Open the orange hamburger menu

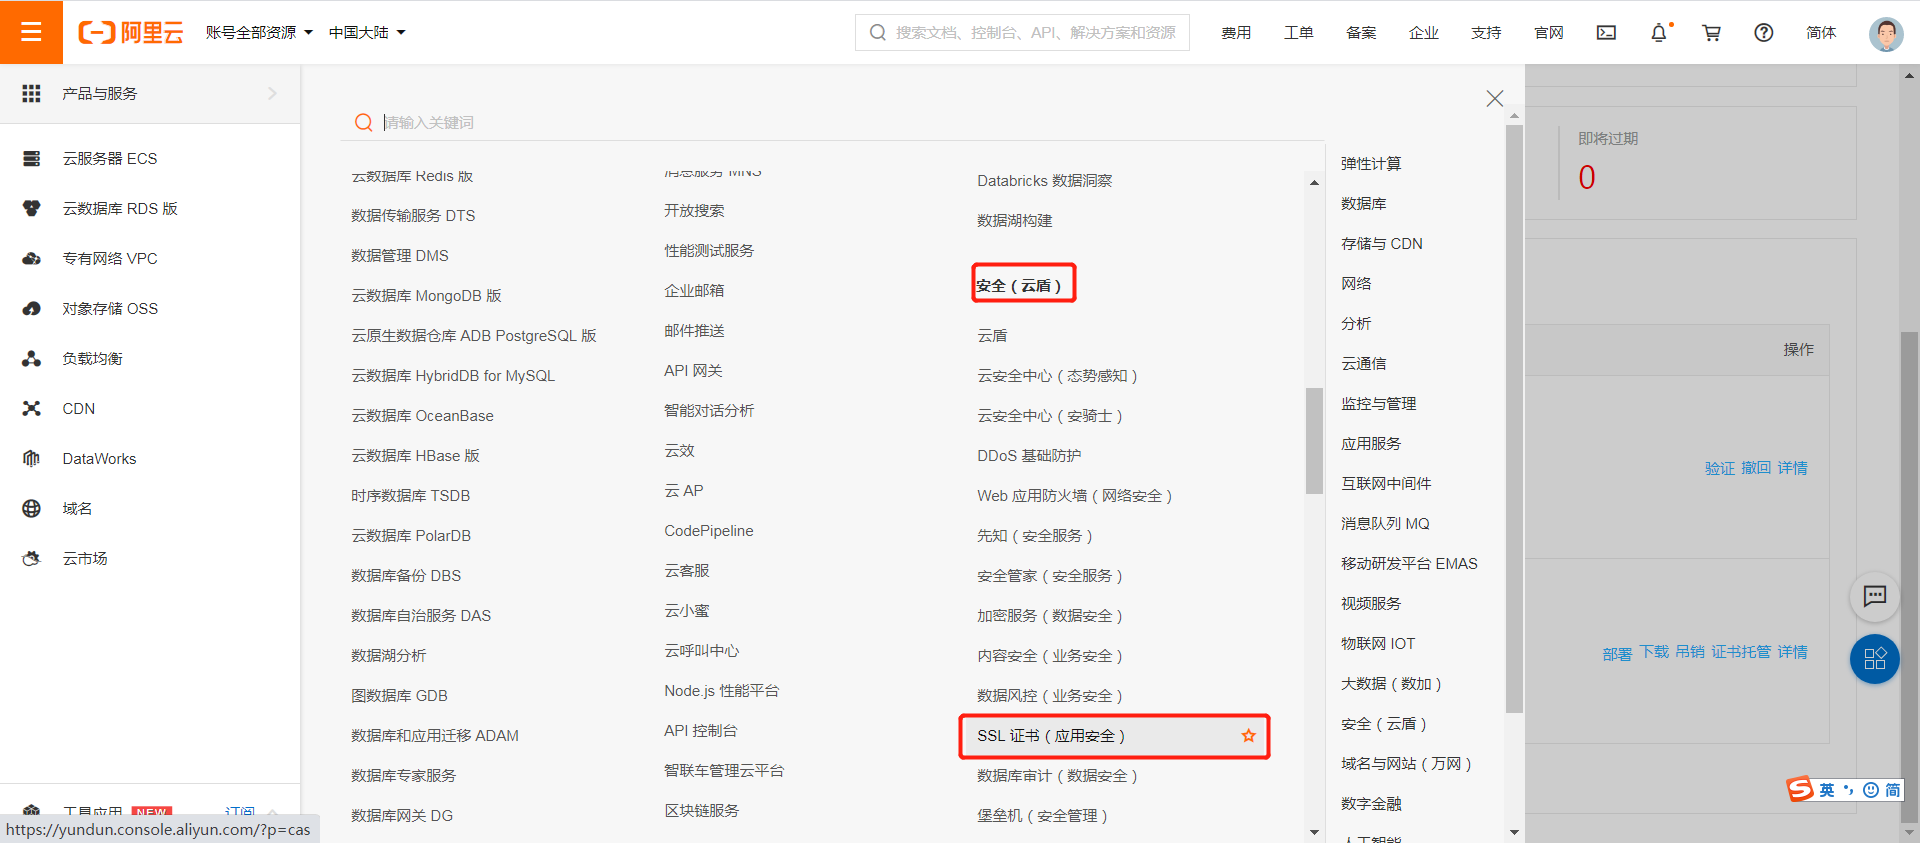pos(31,32)
